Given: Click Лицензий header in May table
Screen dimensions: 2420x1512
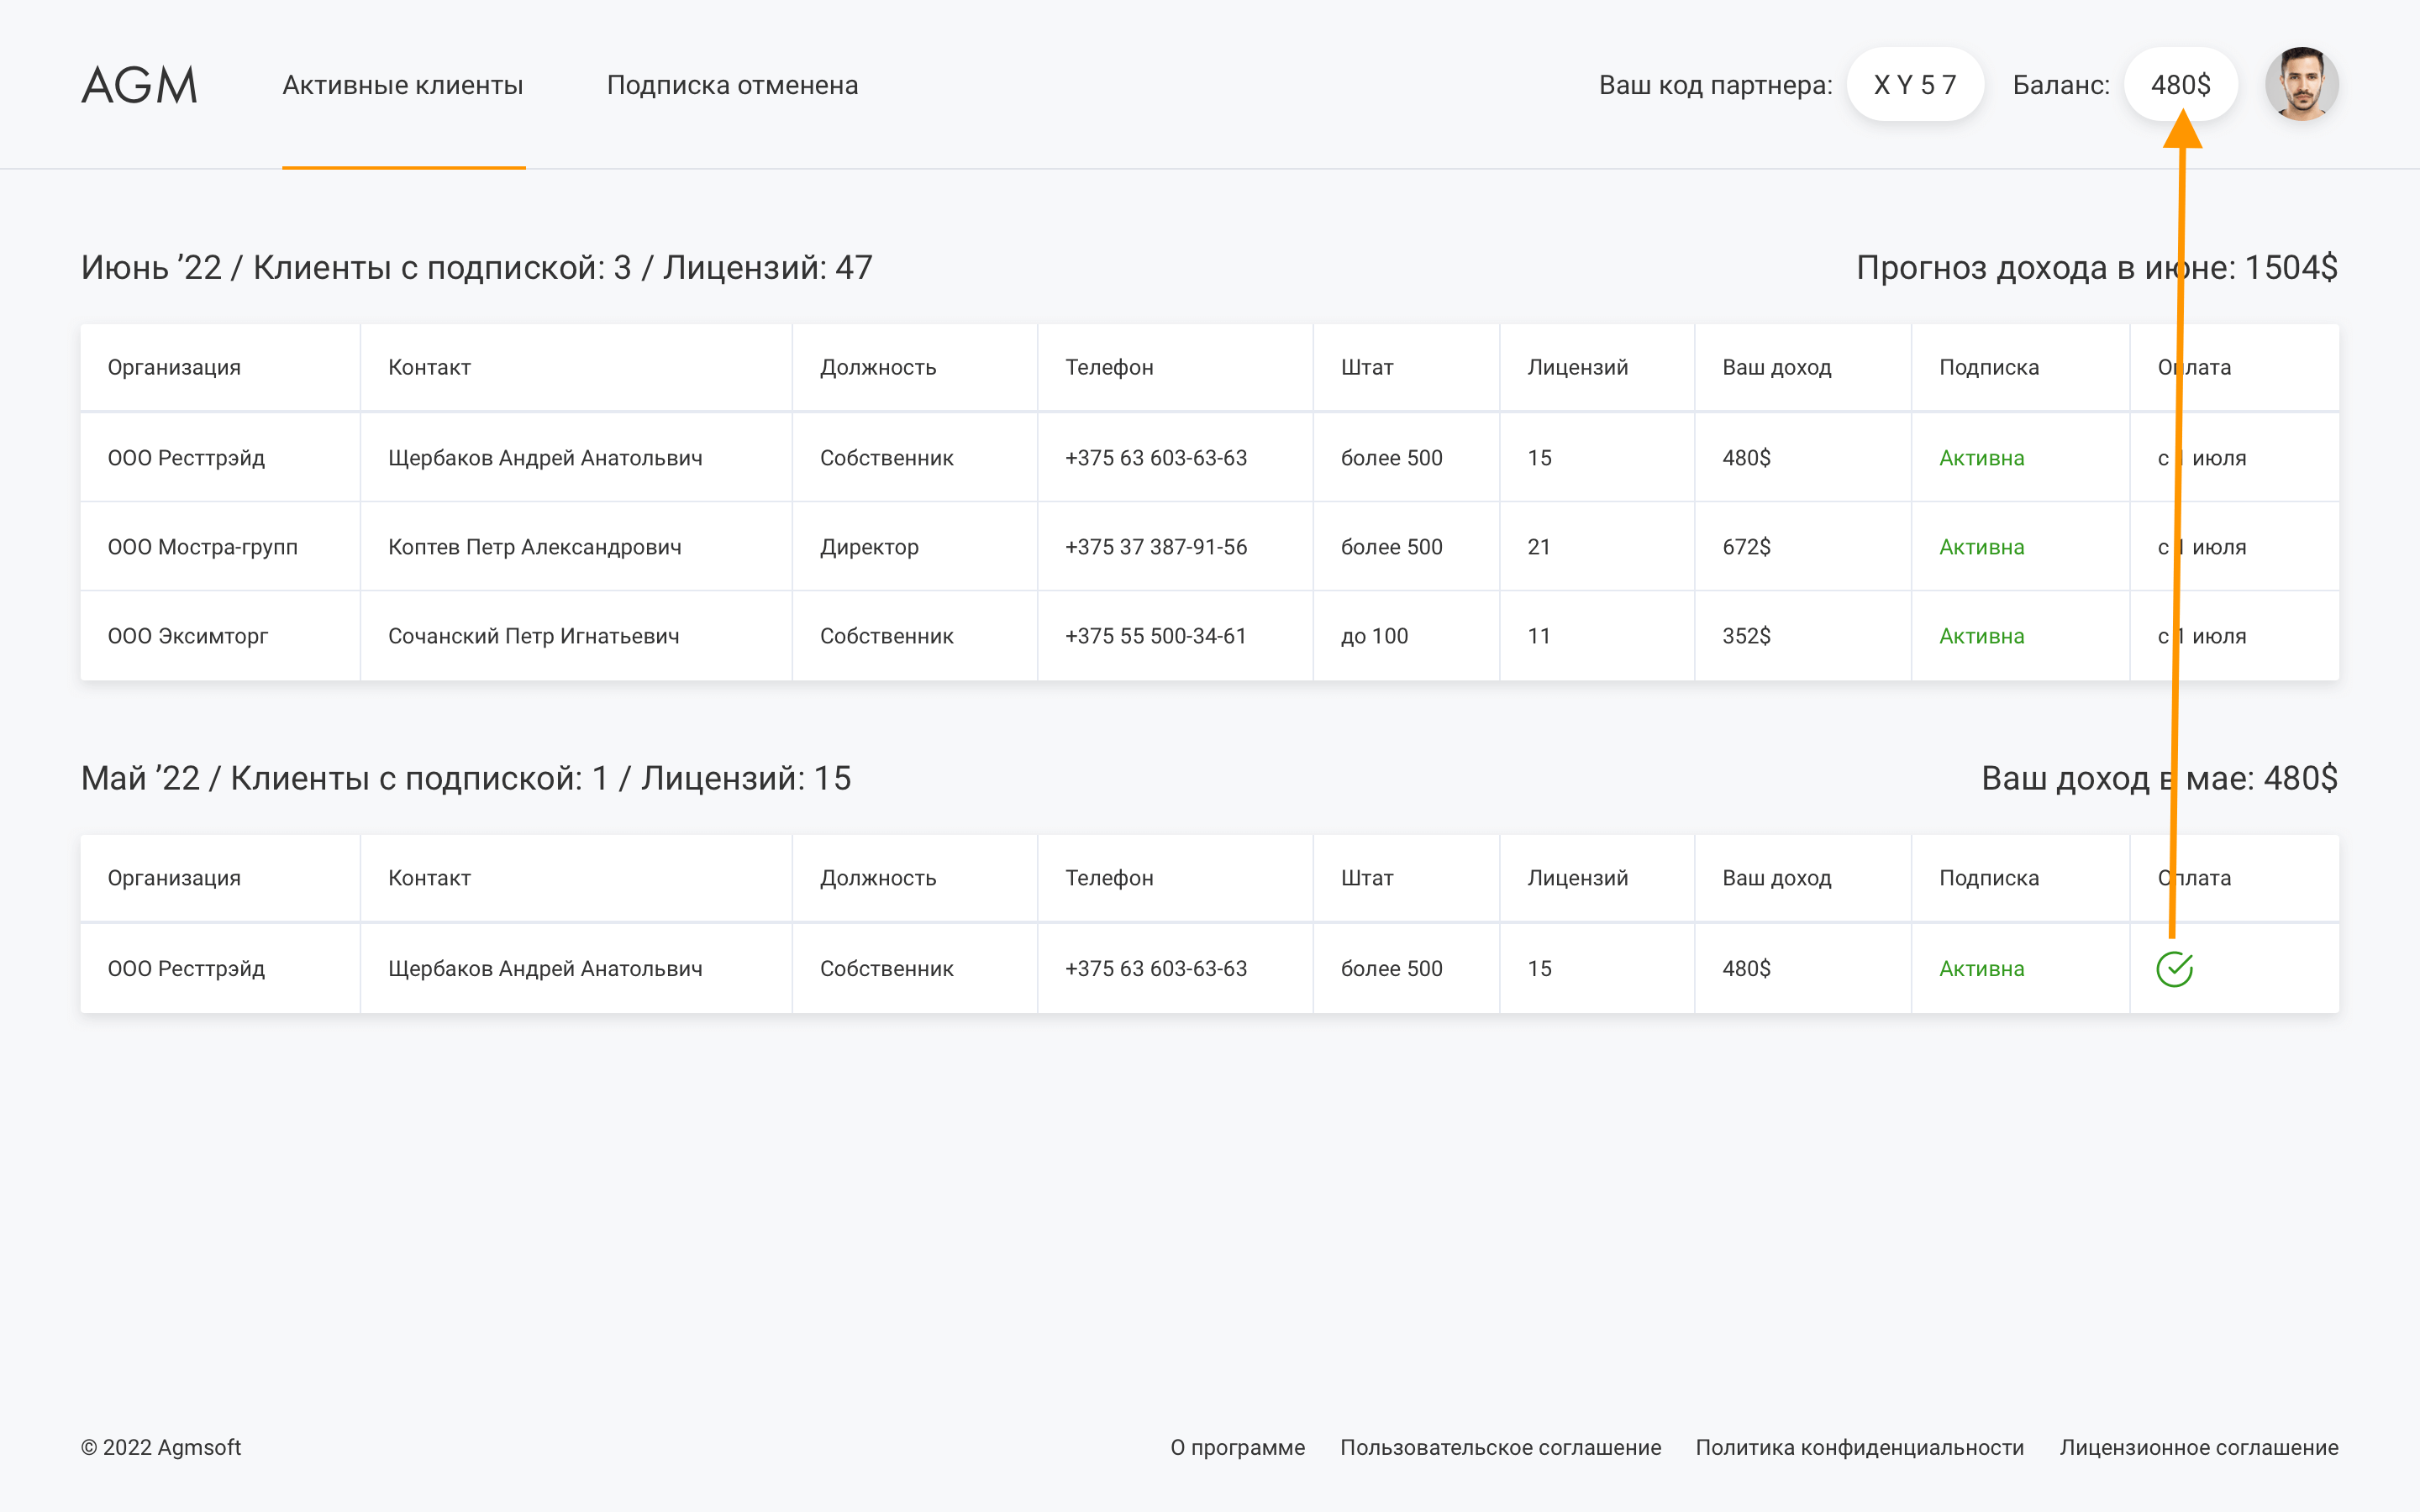Looking at the screenshot, I should [x=1577, y=878].
